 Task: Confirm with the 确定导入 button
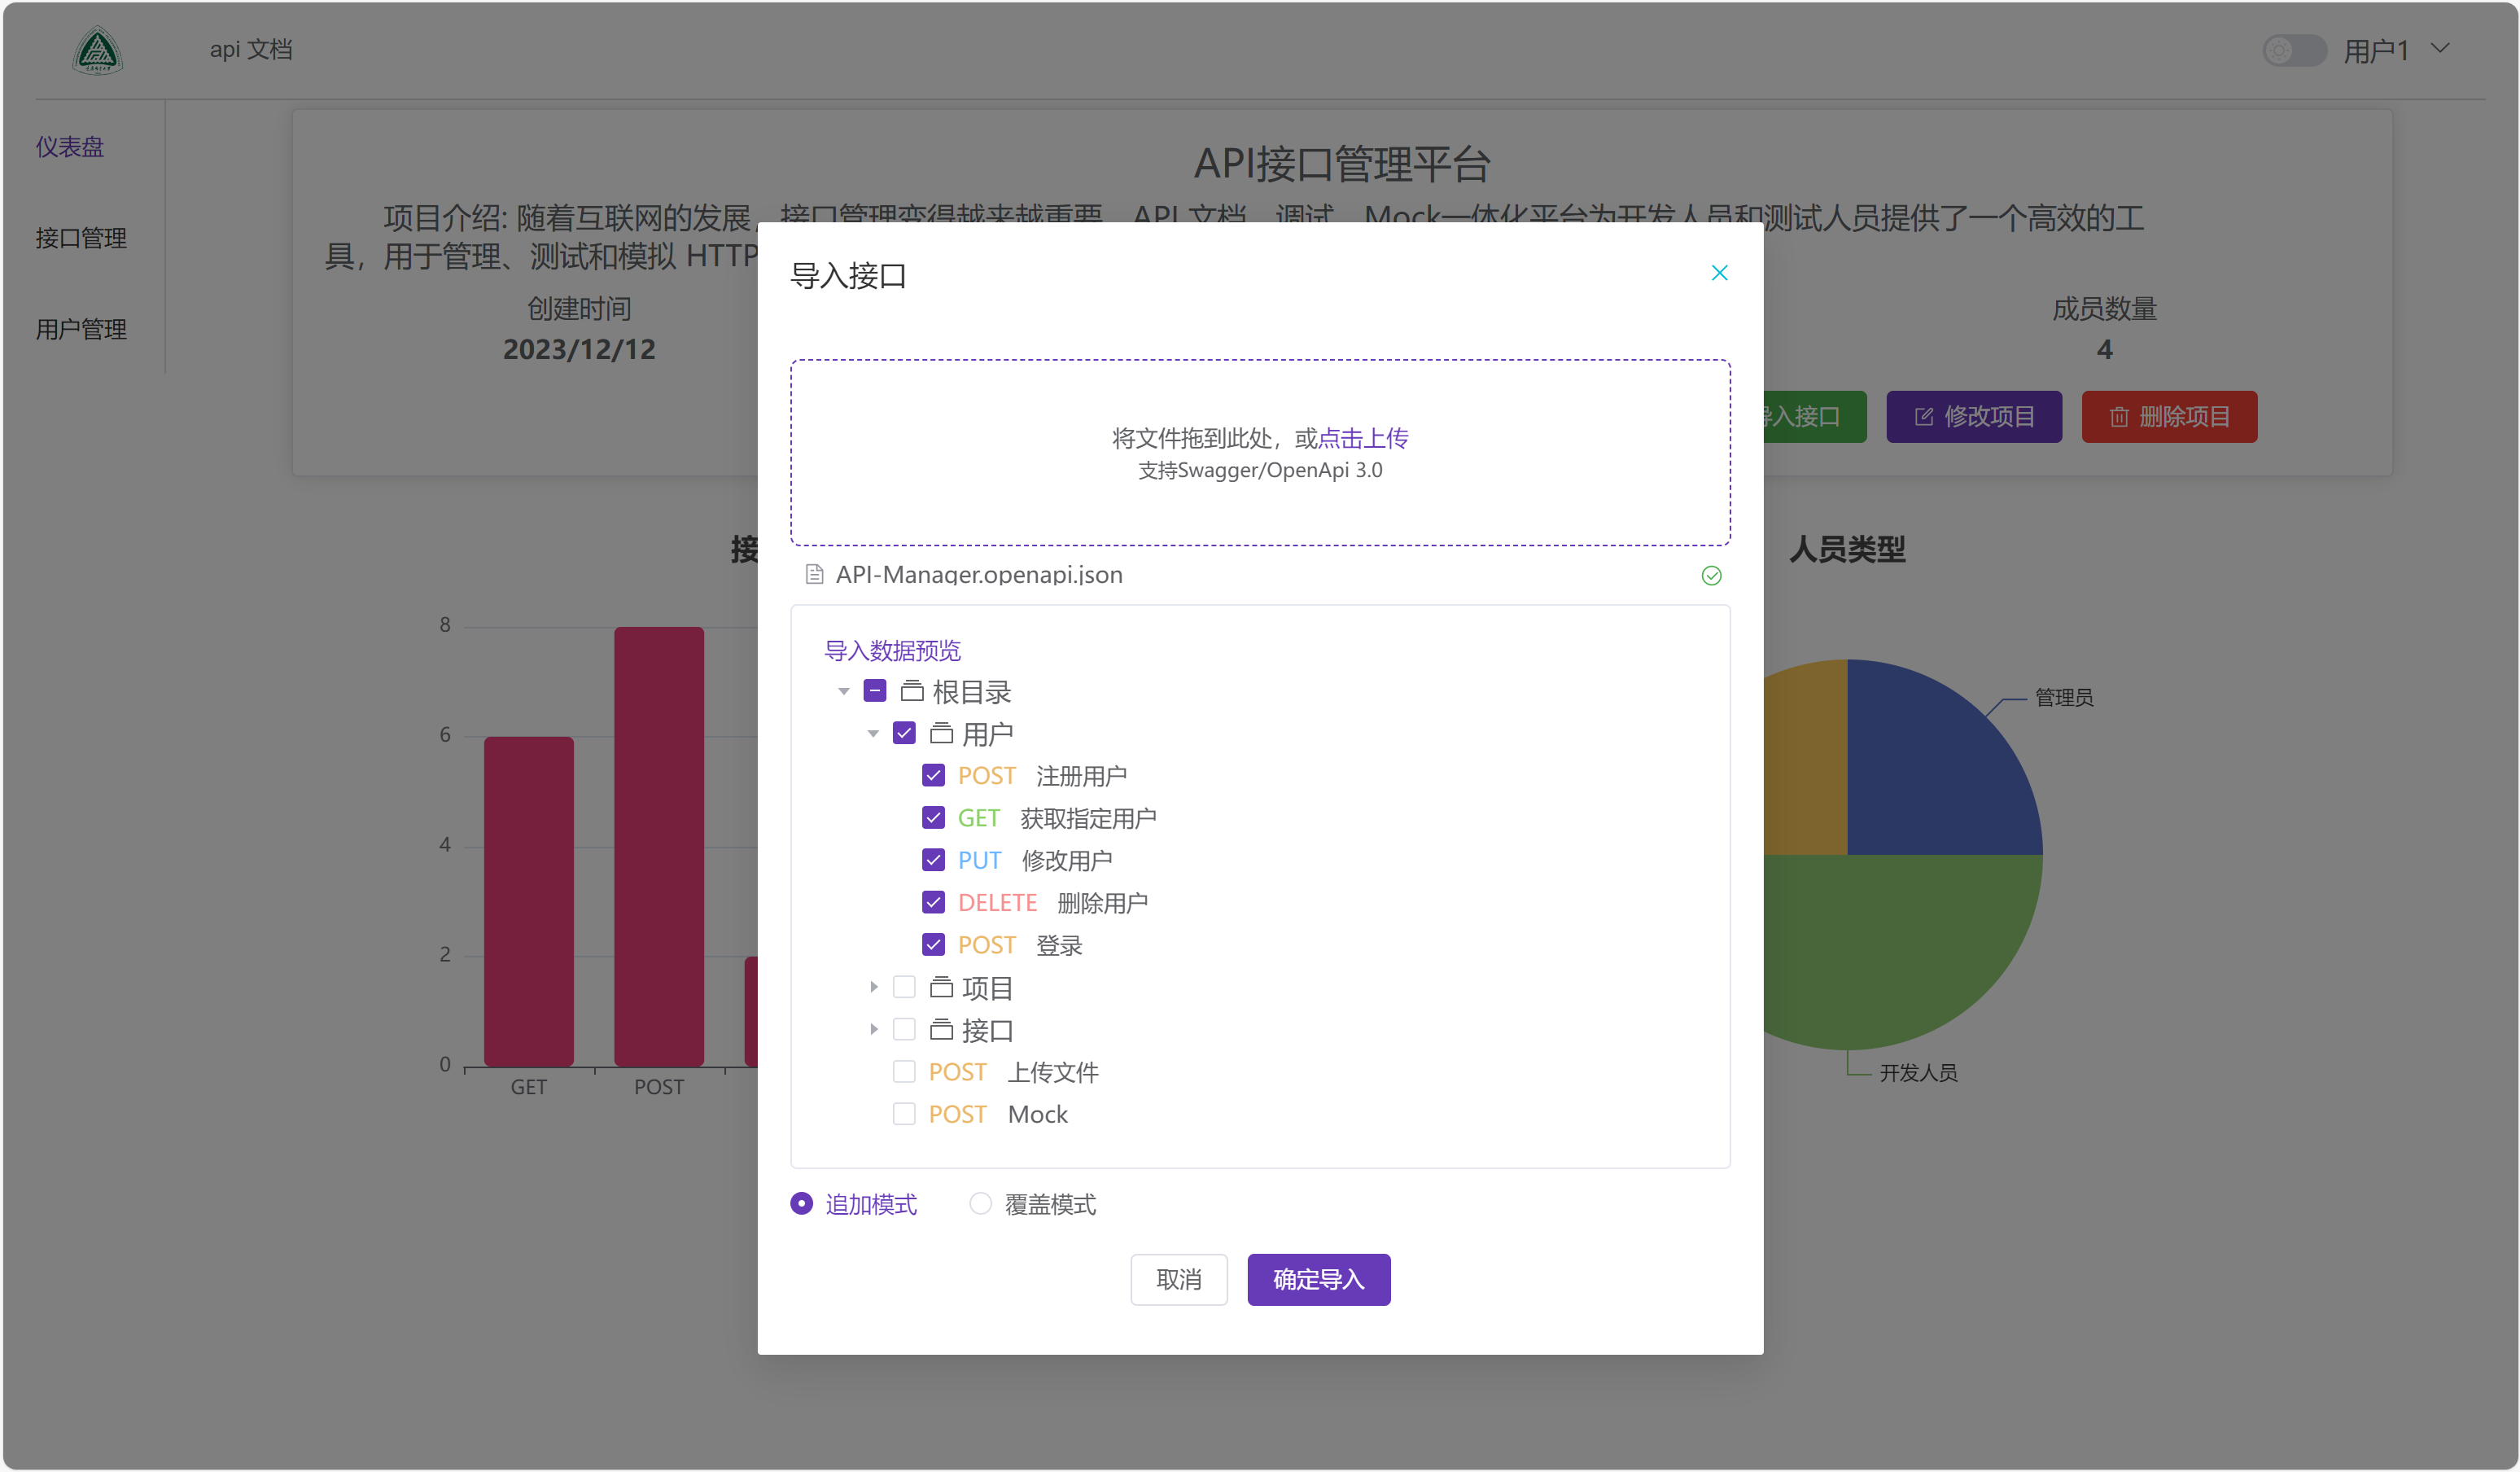pyautogui.click(x=1318, y=1279)
